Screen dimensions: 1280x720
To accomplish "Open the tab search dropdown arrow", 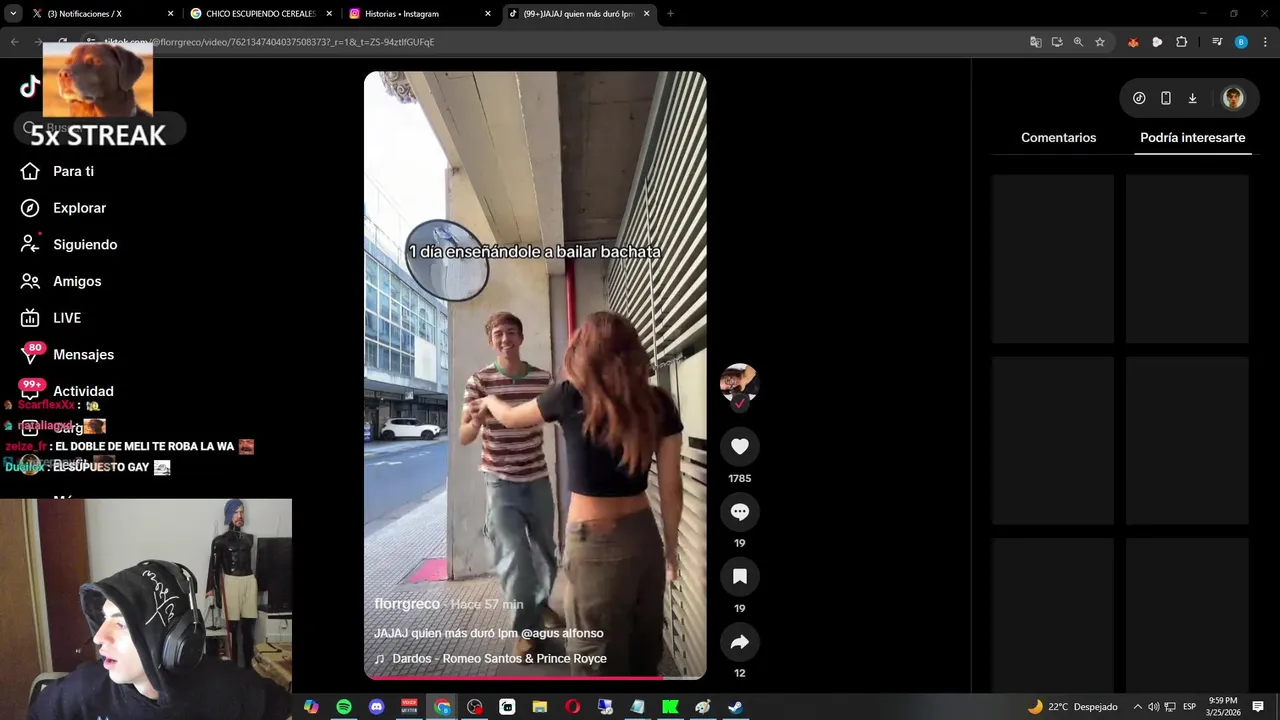I will pos(13,14).
